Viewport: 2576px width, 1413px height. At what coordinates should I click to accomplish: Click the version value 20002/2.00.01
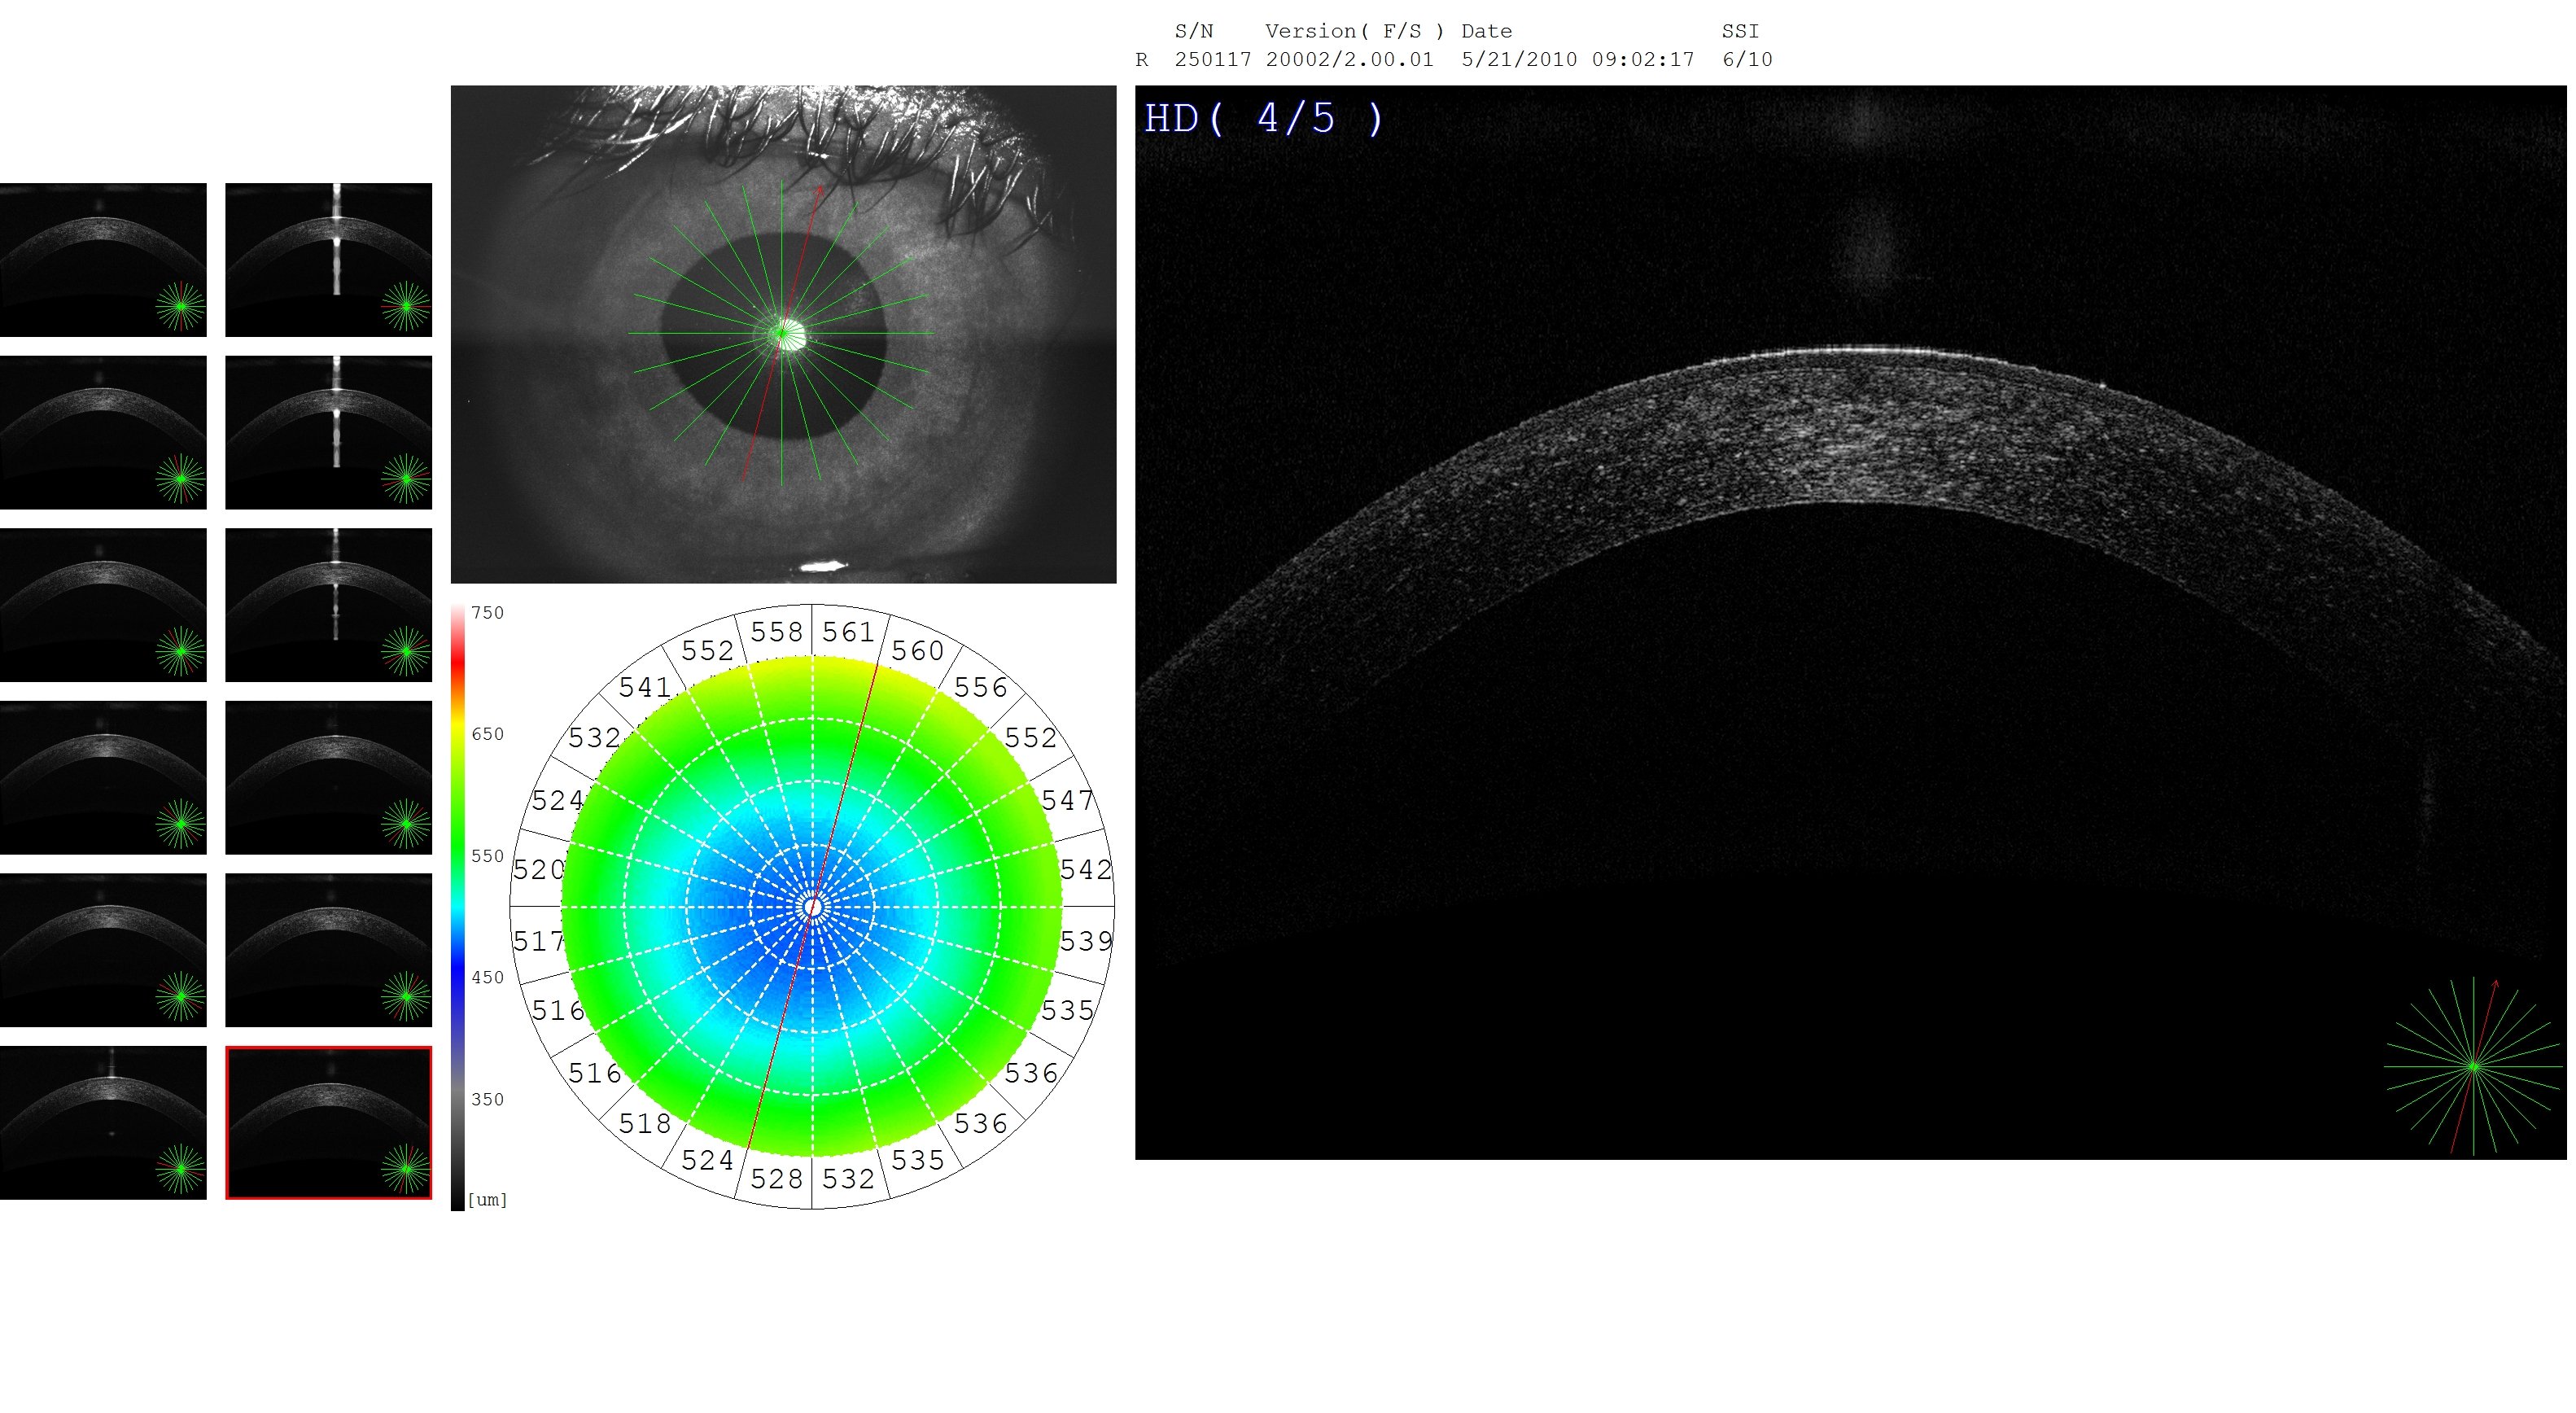point(1349,60)
